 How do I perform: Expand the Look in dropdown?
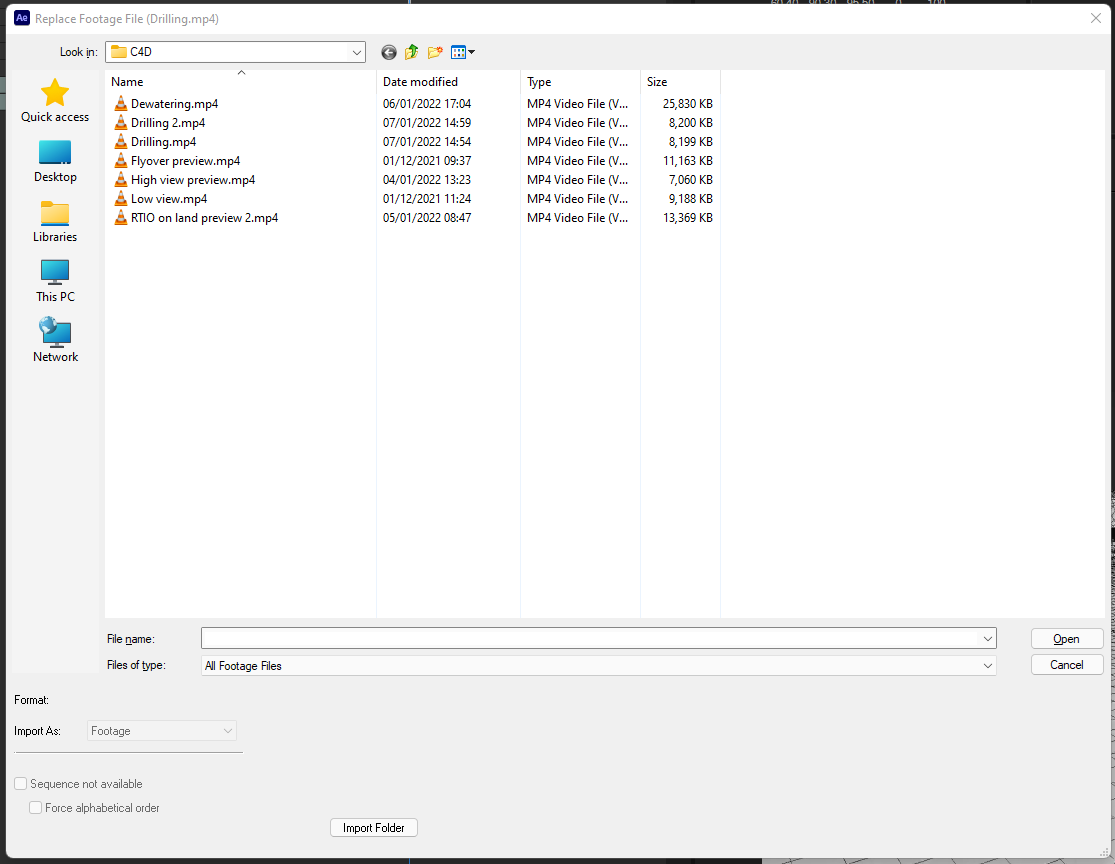(x=357, y=51)
